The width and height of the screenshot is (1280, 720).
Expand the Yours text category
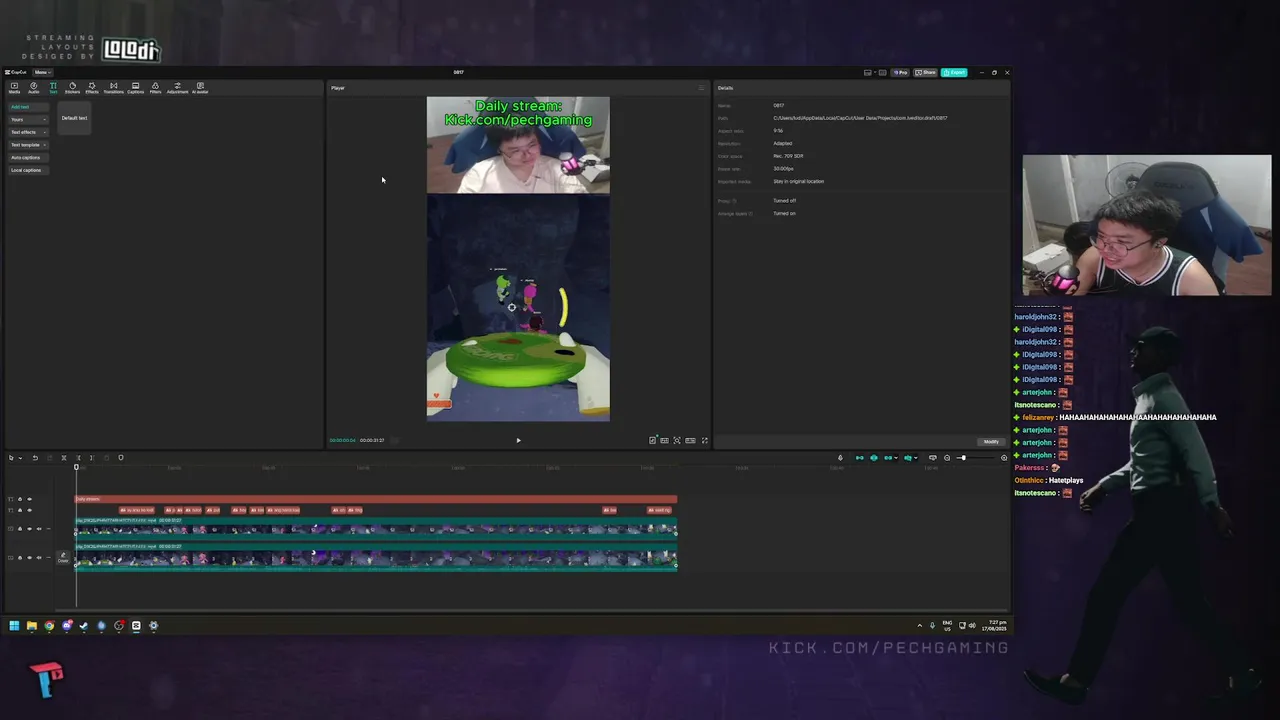(x=28, y=119)
